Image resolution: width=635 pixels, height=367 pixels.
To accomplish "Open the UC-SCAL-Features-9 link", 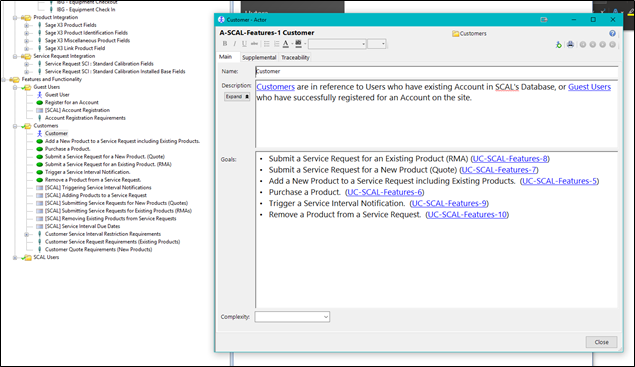I will tap(449, 203).
